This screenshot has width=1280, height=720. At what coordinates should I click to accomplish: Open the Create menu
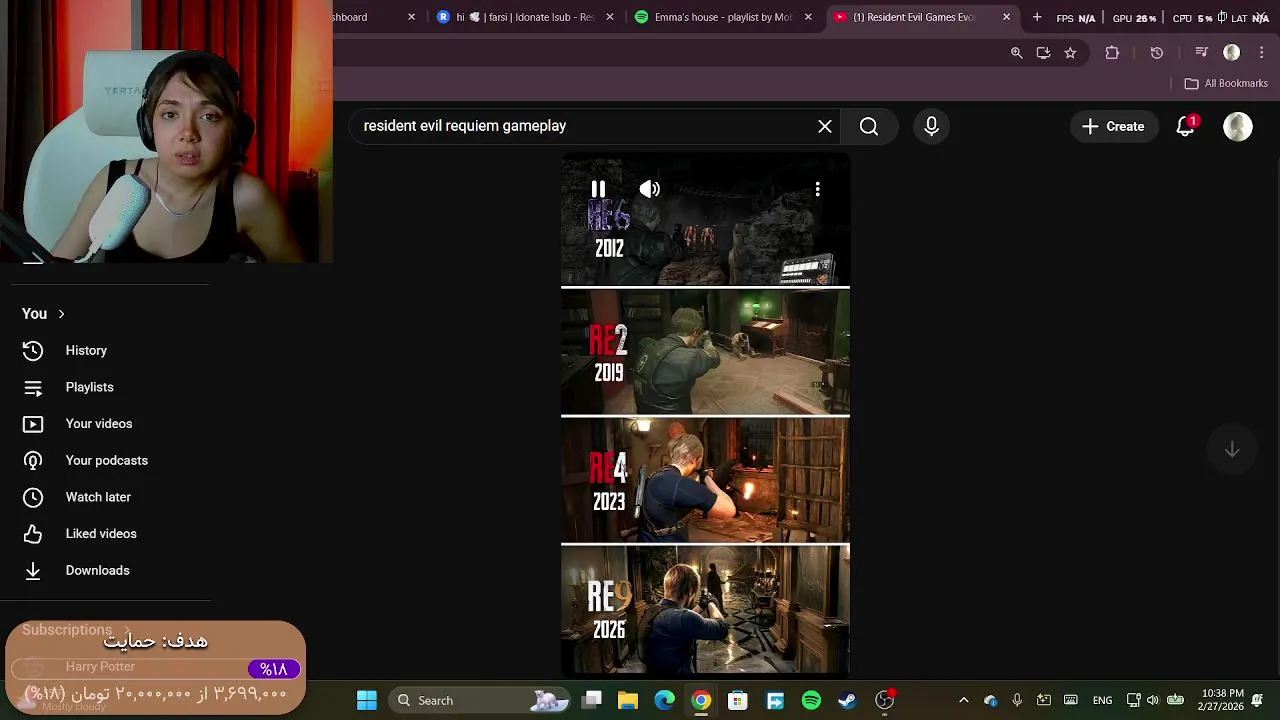[1113, 126]
